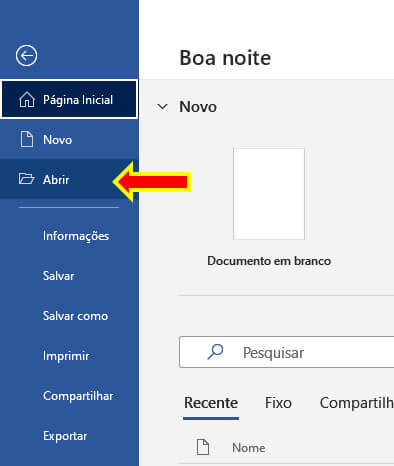Select Novo in the left sidebar

(69, 139)
